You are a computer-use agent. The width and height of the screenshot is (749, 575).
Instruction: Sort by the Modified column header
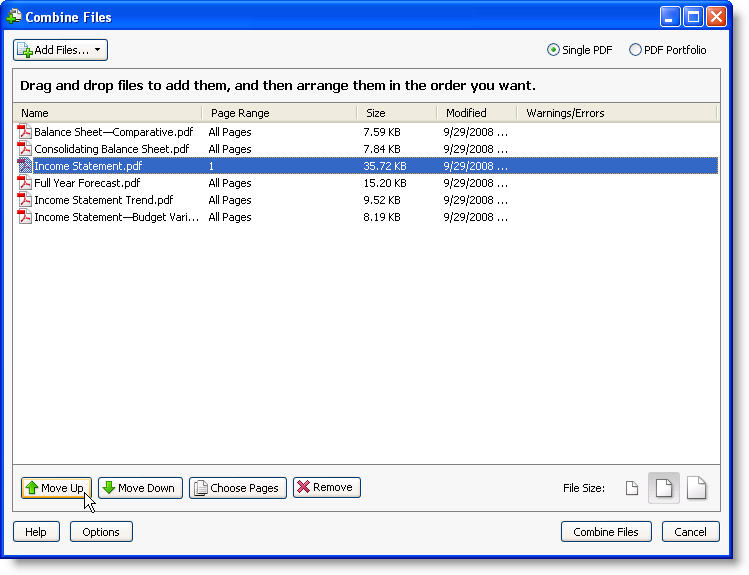477,113
